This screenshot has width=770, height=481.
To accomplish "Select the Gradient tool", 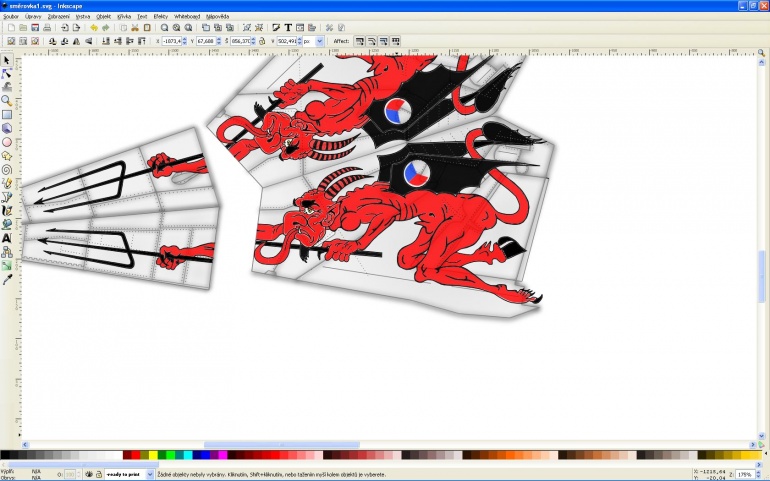I will pyautogui.click(x=6, y=266).
